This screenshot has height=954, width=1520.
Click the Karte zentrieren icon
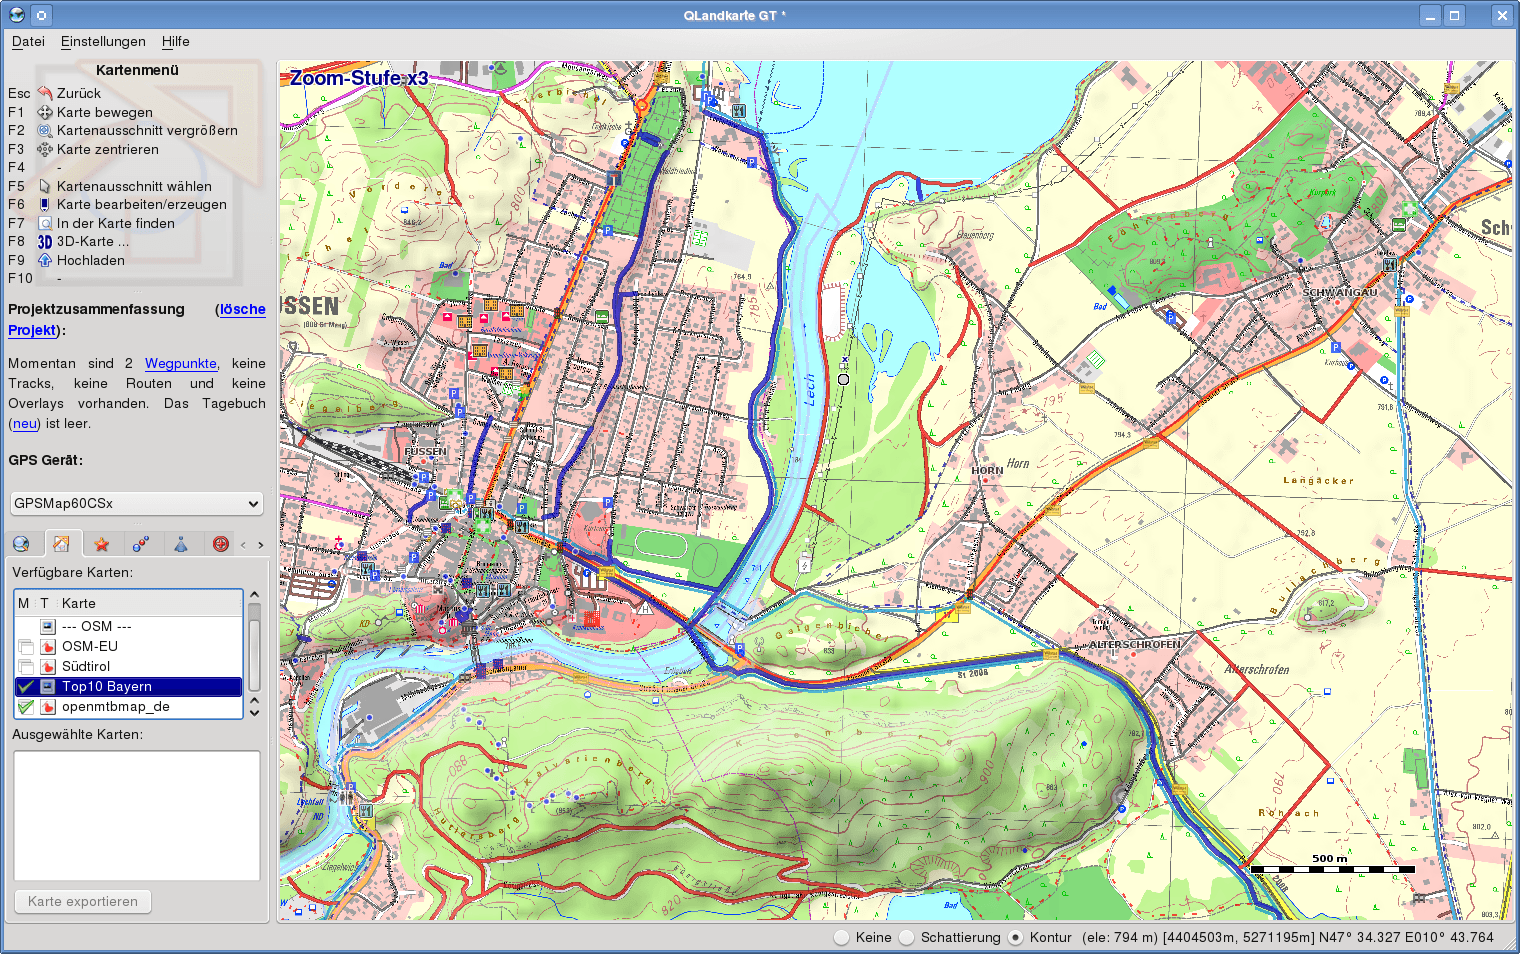coord(45,149)
